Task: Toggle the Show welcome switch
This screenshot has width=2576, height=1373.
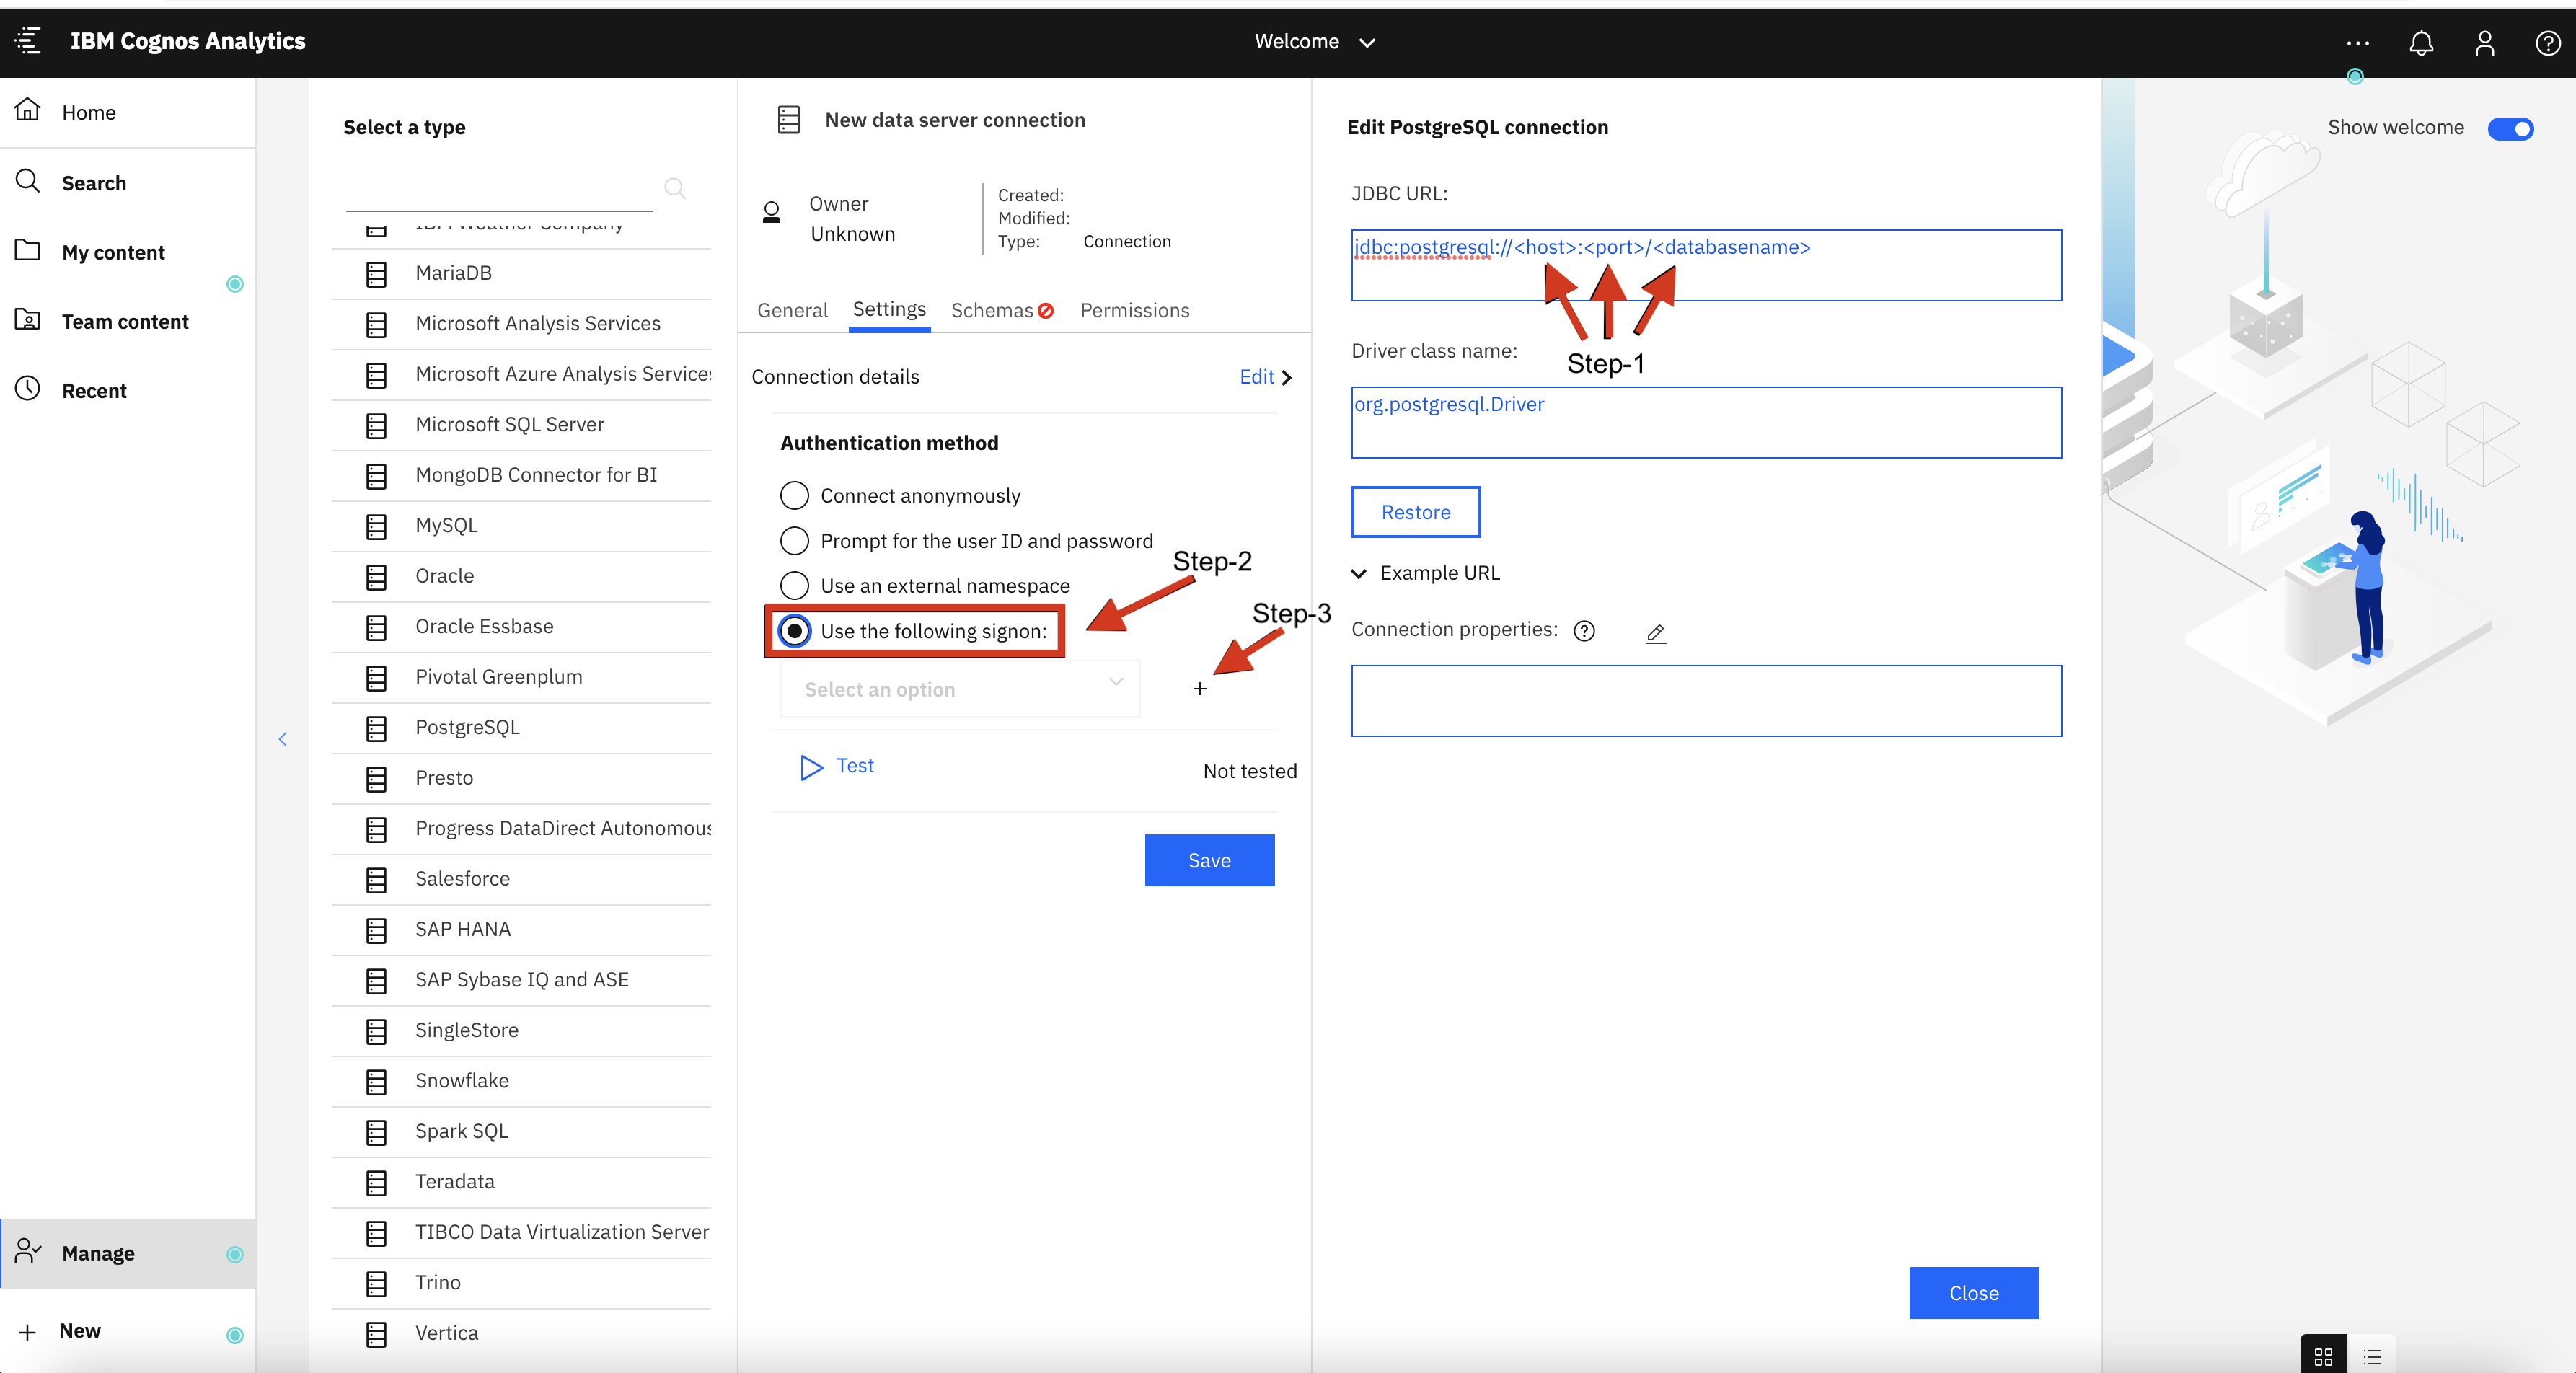Action: (x=2511, y=128)
